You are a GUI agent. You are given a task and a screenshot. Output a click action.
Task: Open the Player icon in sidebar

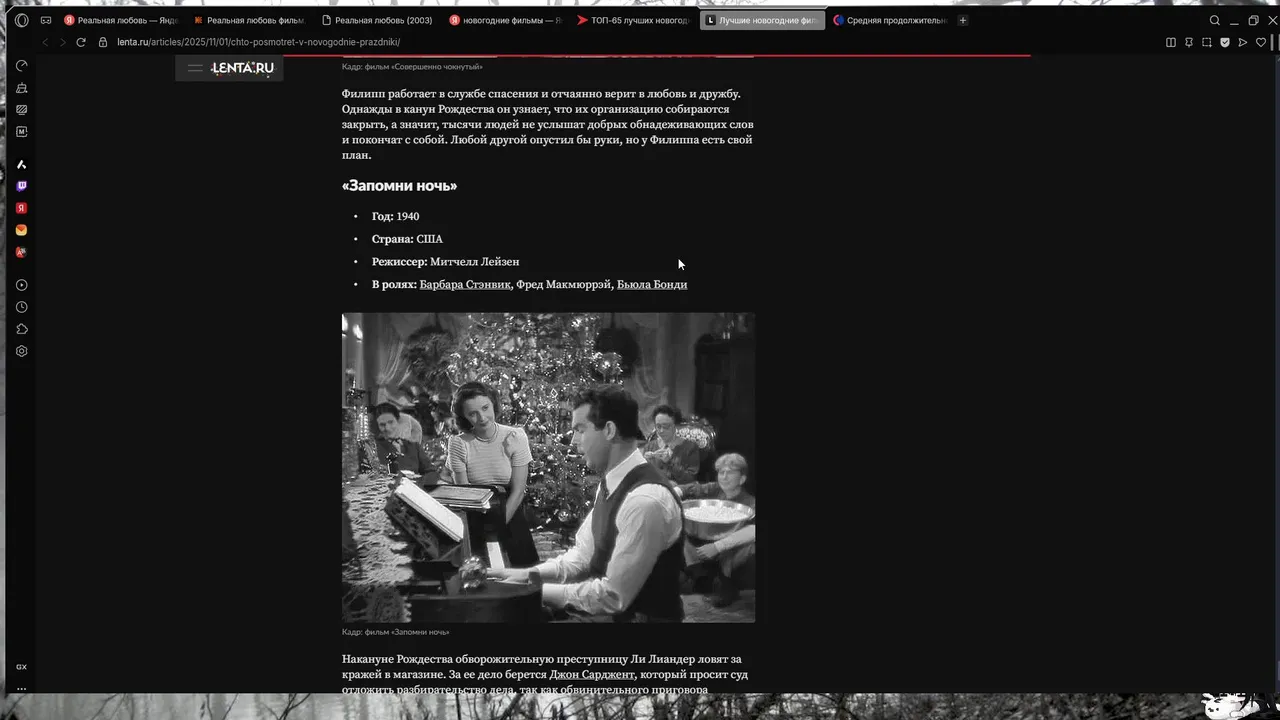tap(21, 285)
